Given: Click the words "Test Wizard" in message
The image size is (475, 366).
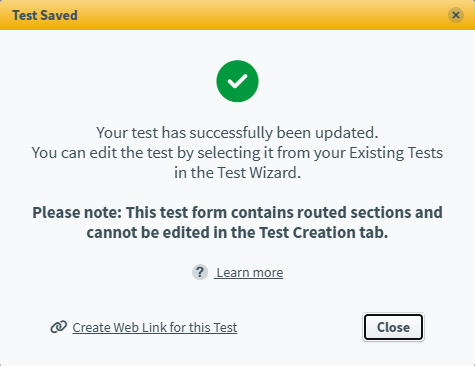Looking at the screenshot, I should pyautogui.click(x=257, y=173).
